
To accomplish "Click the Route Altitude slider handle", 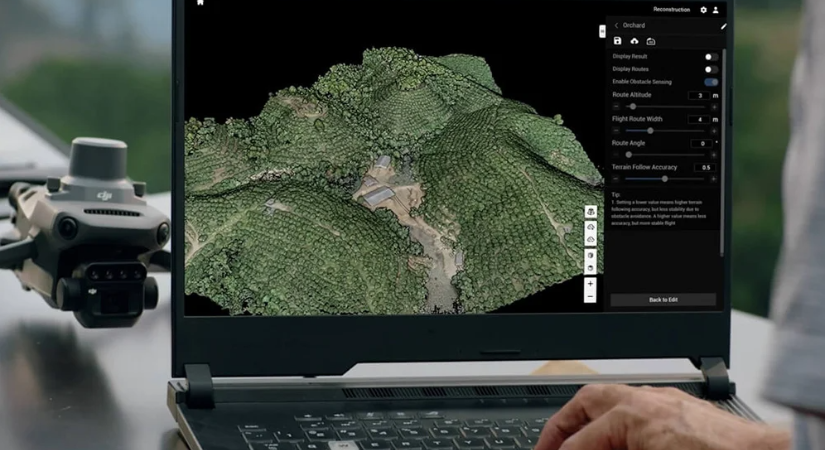I will tap(633, 107).
